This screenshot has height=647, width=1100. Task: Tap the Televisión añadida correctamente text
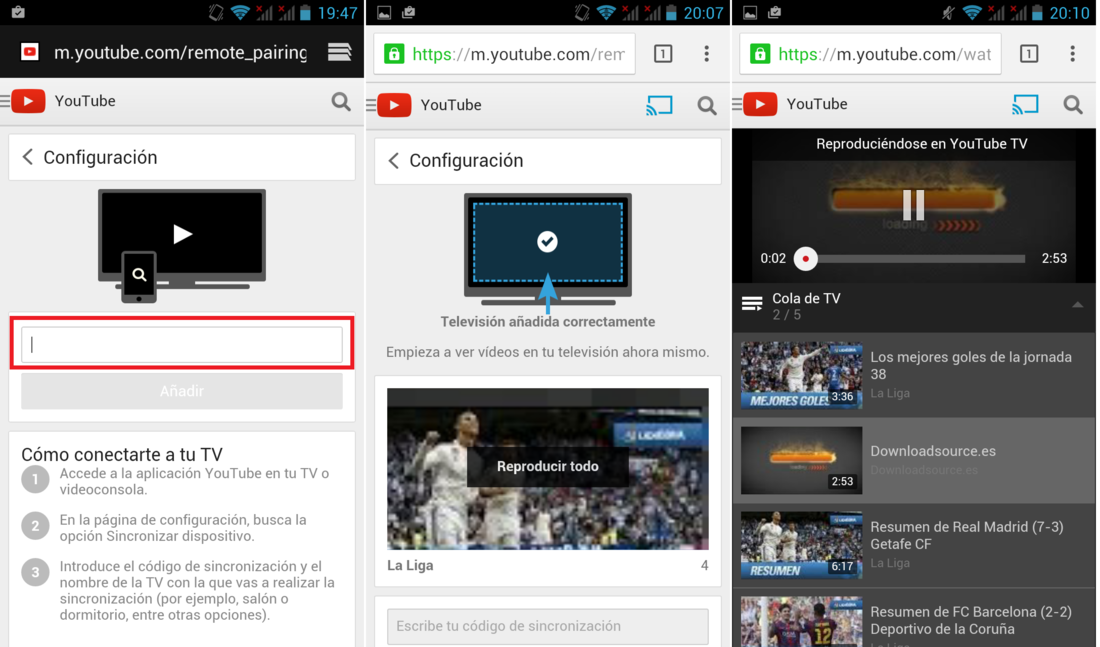[x=548, y=322]
